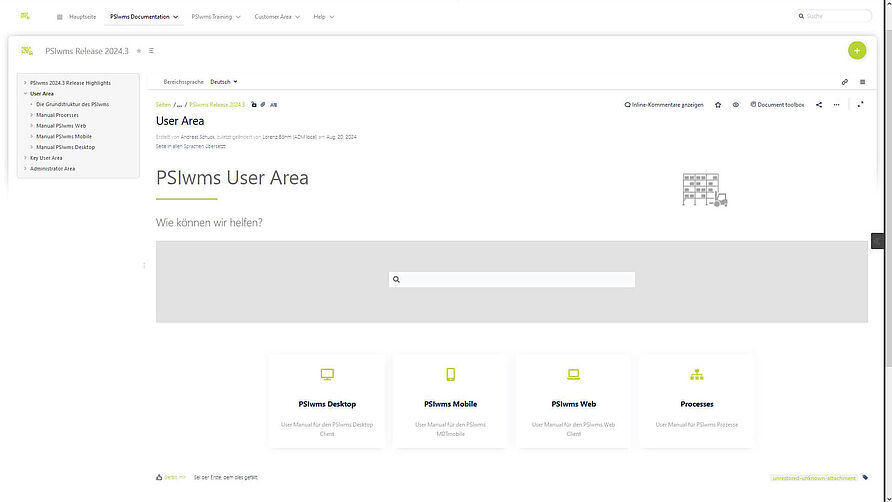Image resolution: width=892 pixels, height=502 pixels.
Task: Open the list menu icon next to space title
Action: 151,51
